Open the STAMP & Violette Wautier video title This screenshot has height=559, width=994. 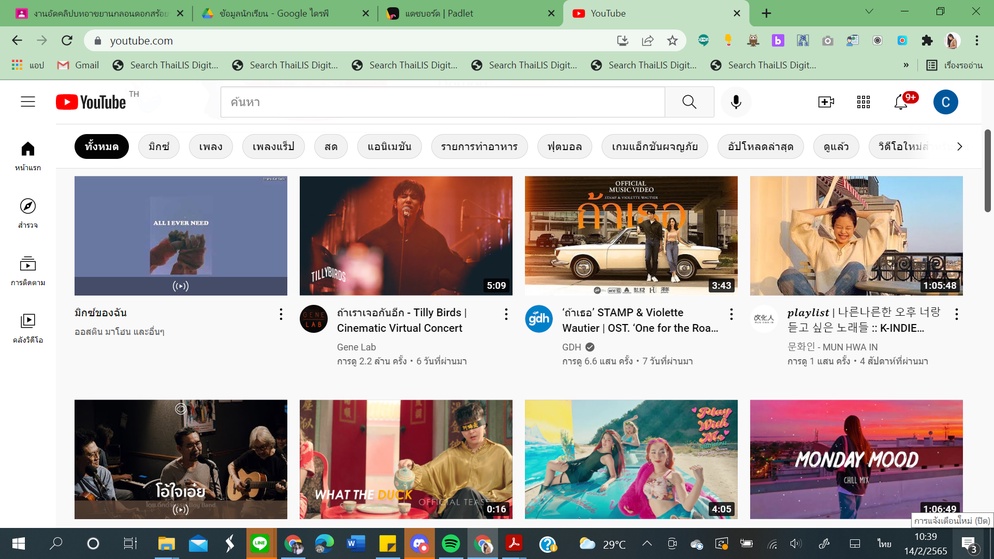640,320
